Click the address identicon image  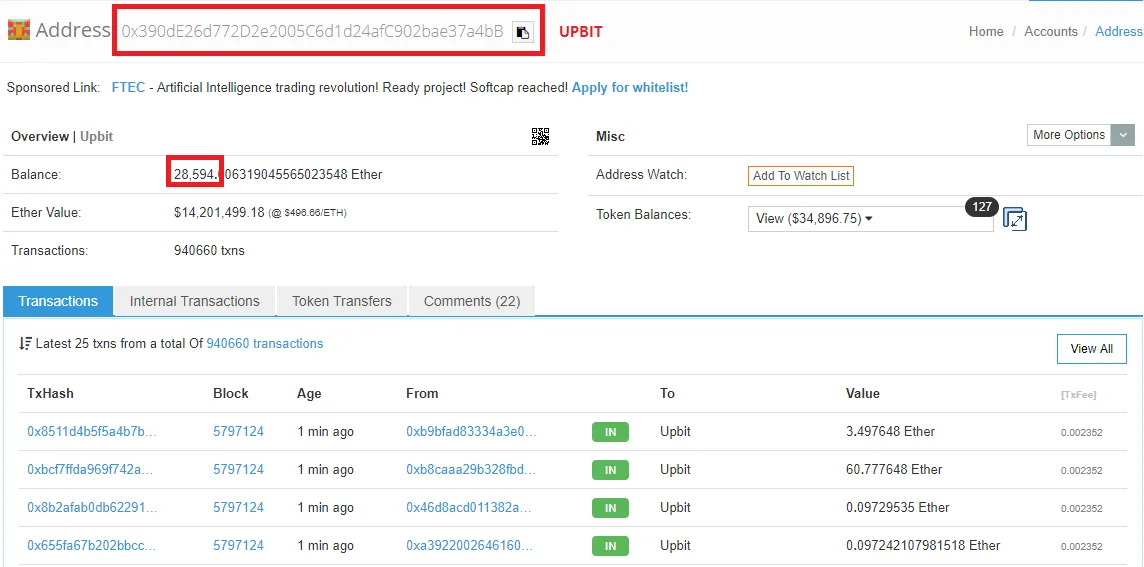click(x=18, y=30)
